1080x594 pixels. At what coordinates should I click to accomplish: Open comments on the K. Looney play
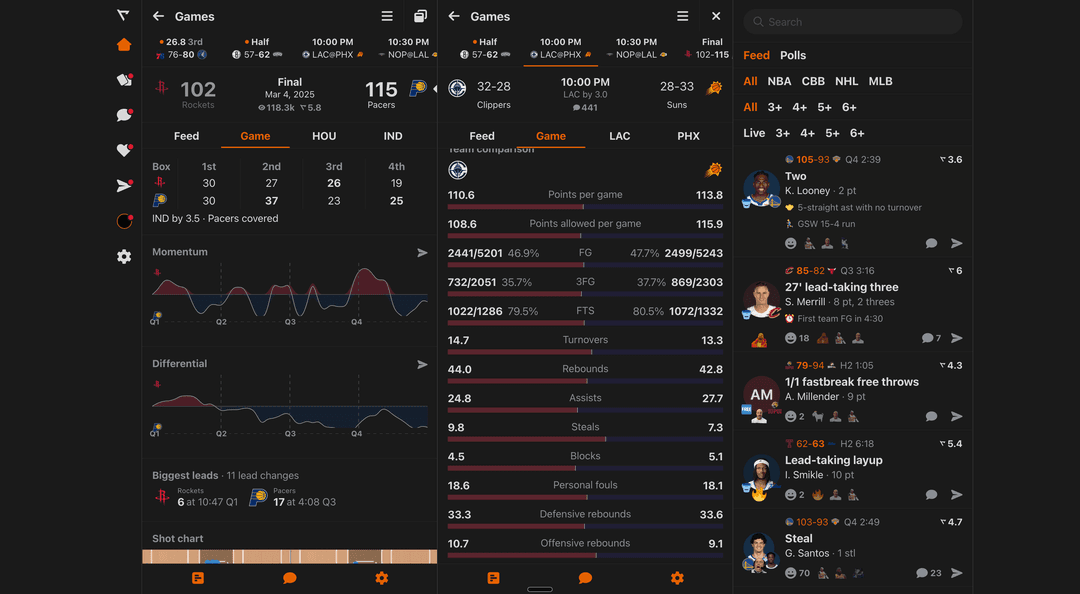click(x=931, y=243)
